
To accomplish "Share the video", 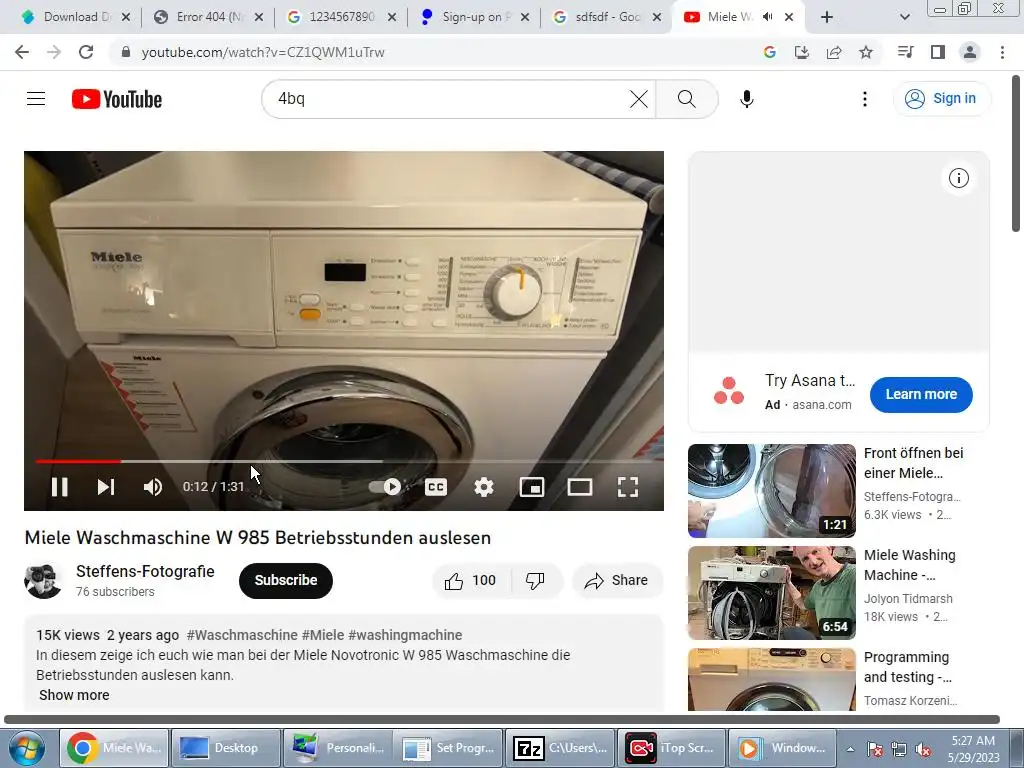I will [x=617, y=580].
